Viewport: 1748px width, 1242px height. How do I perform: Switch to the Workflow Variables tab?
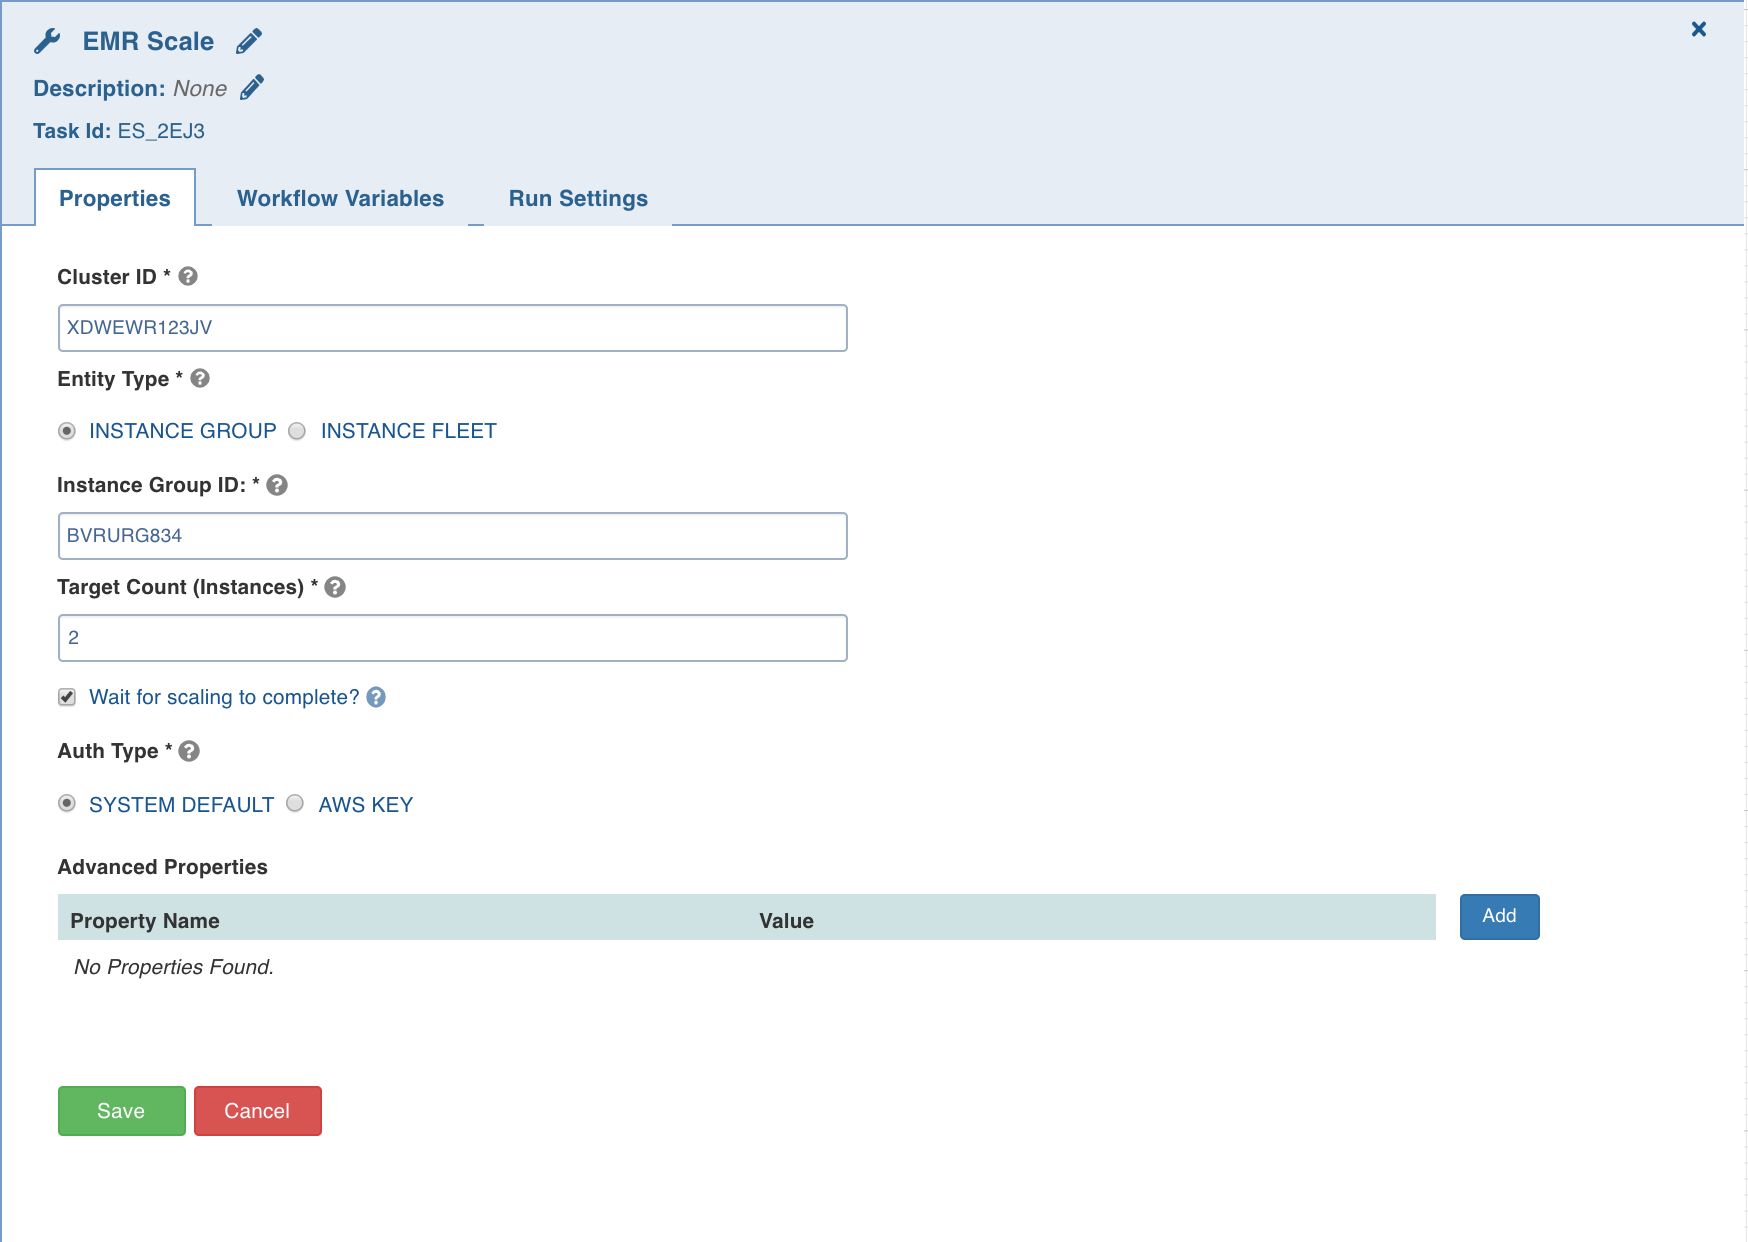340,198
